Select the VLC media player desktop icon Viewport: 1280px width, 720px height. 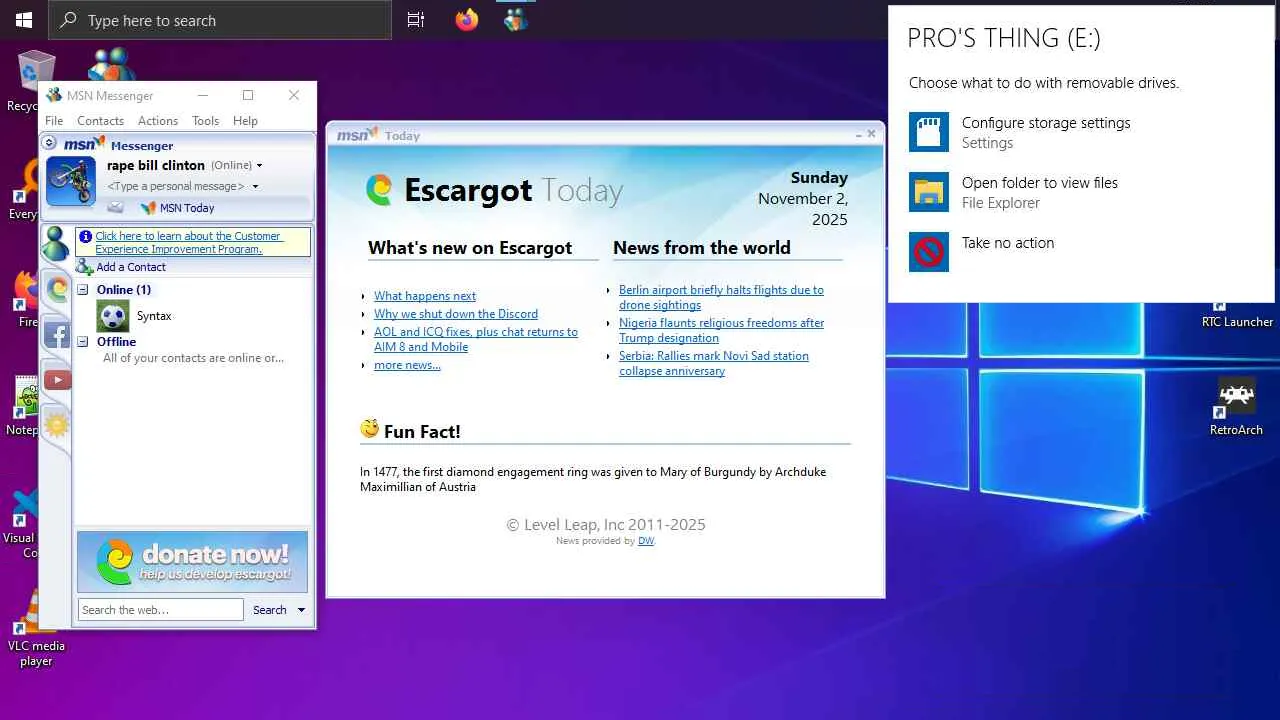(x=36, y=628)
